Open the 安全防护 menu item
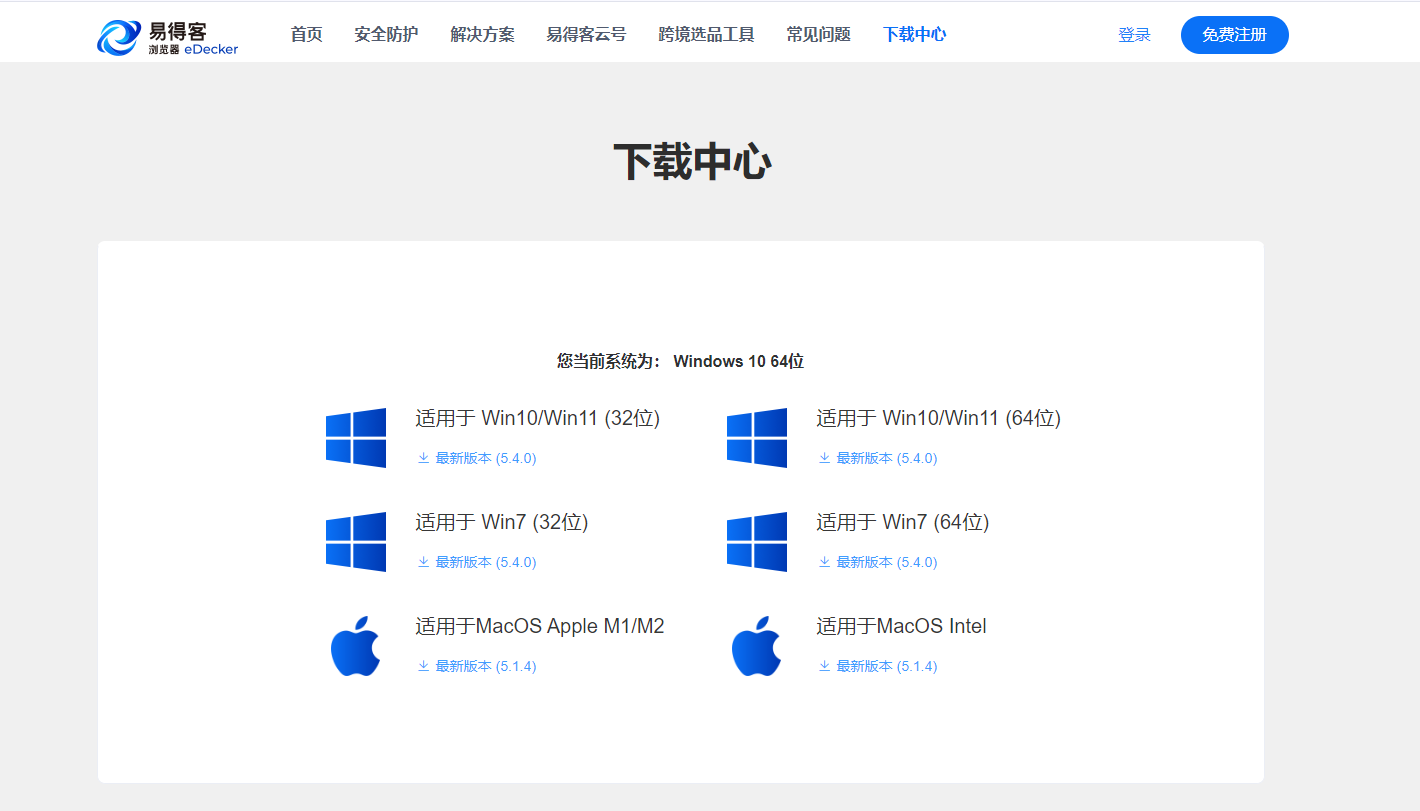The width and height of the screenshot is (1420, 811). click(386, 35)
